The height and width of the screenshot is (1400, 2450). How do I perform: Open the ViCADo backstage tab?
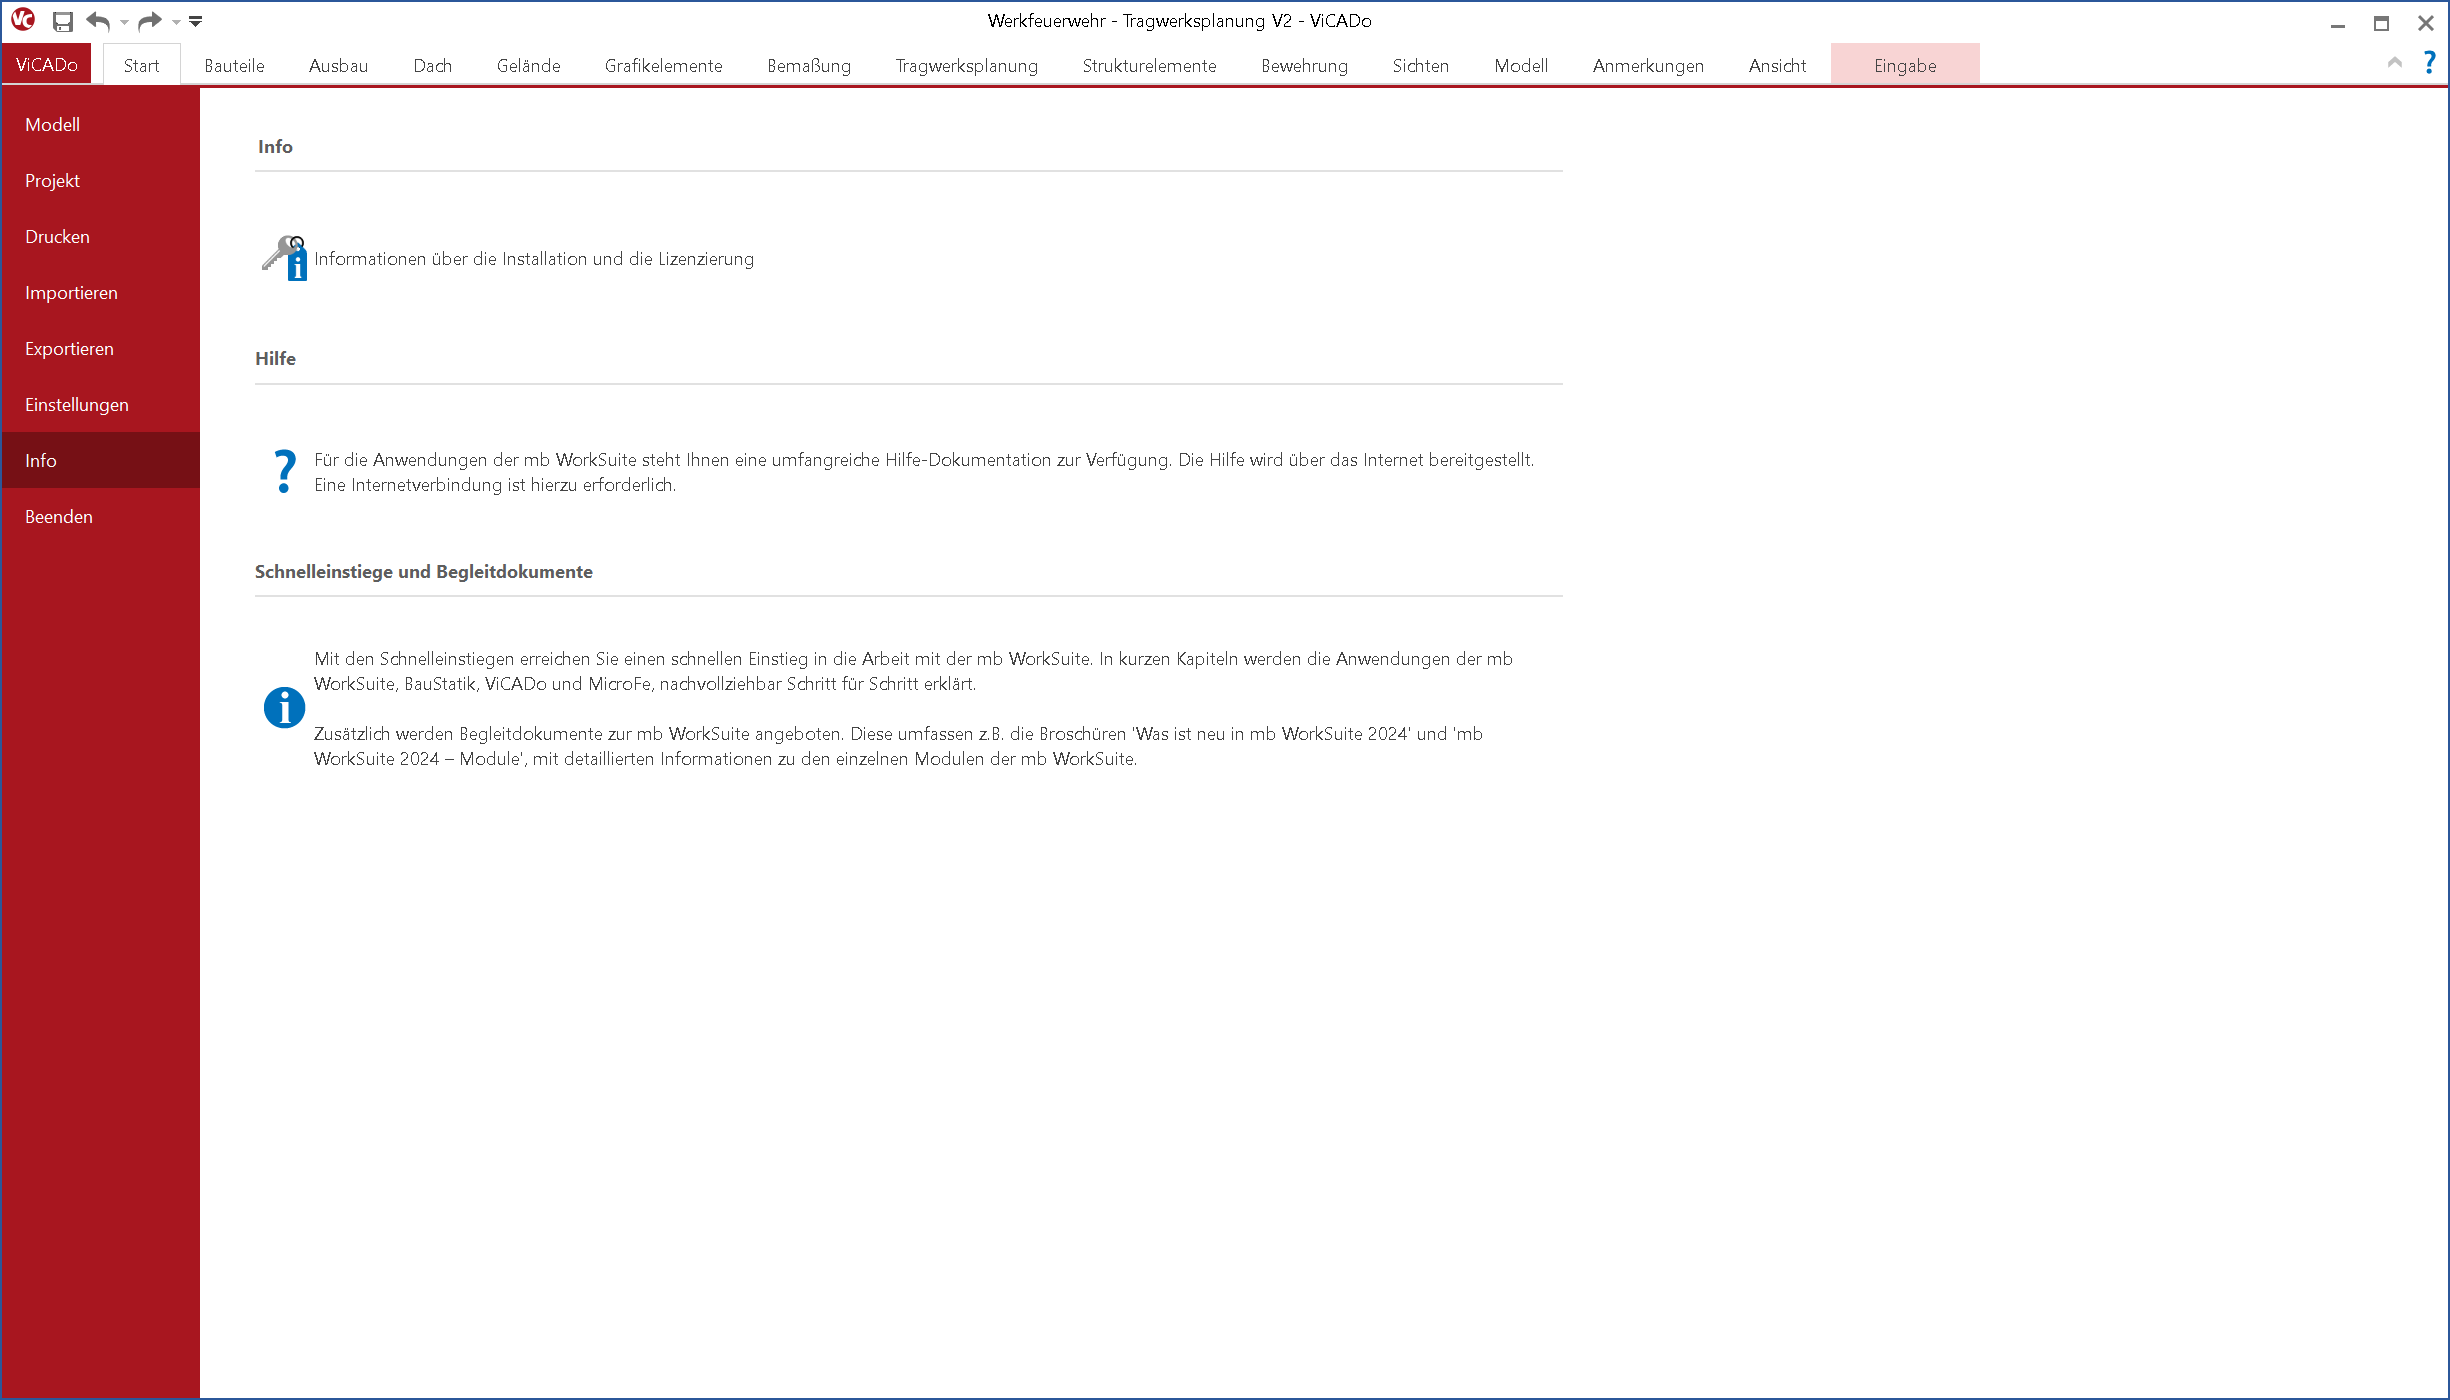tap(47, 65)
